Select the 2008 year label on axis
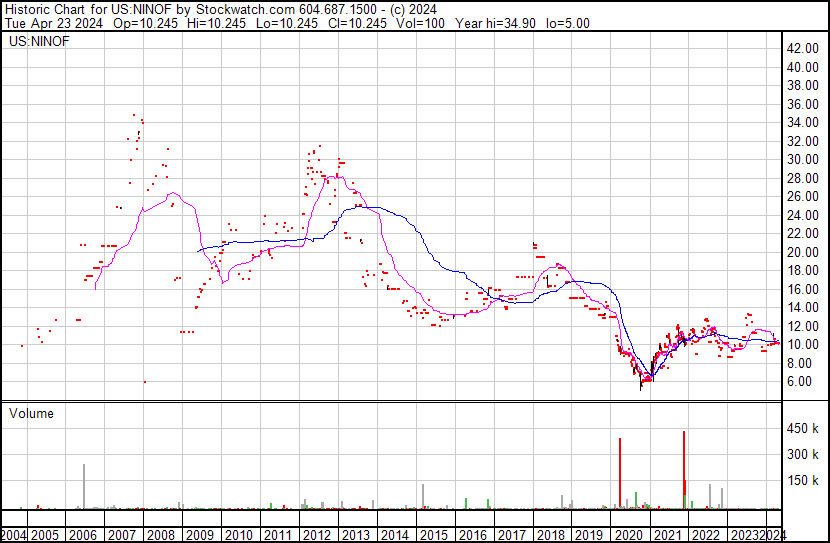Screen dimensions: 830x543 (x=163, y=535)
